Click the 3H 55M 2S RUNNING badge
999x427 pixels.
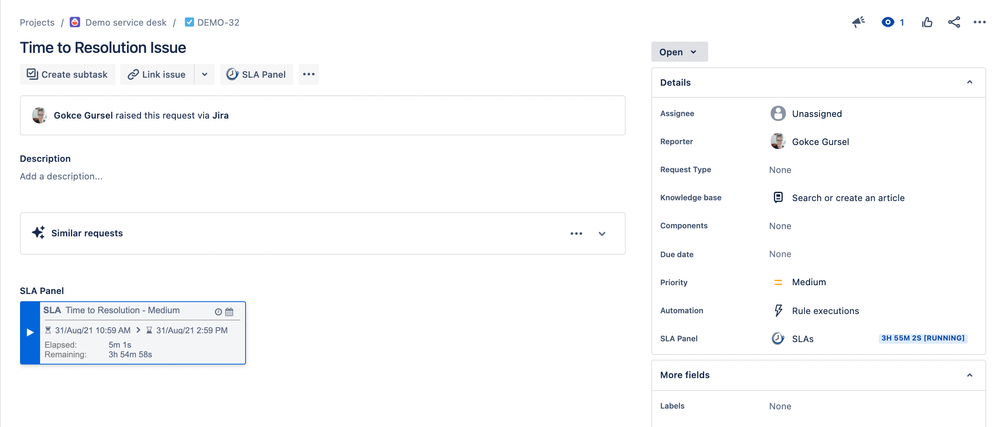tap(923, 338)
